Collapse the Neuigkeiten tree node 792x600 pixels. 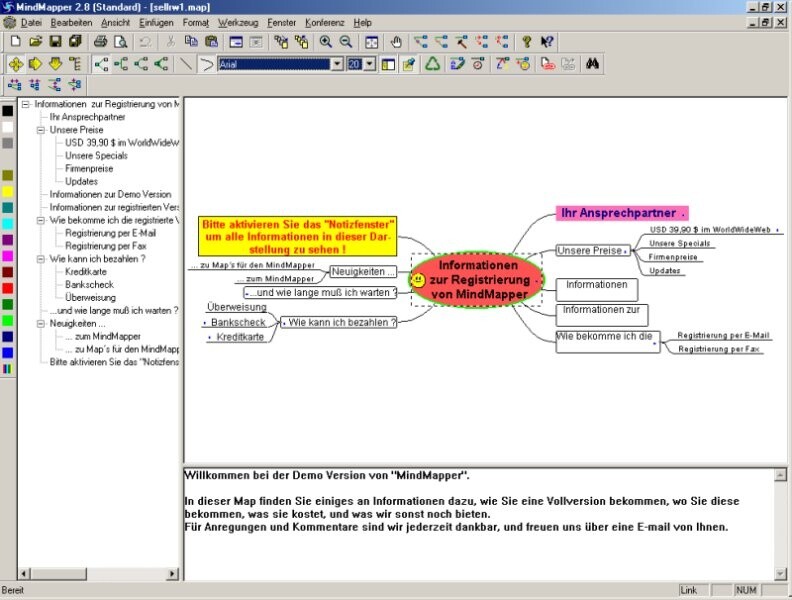[x=41, y=324]
